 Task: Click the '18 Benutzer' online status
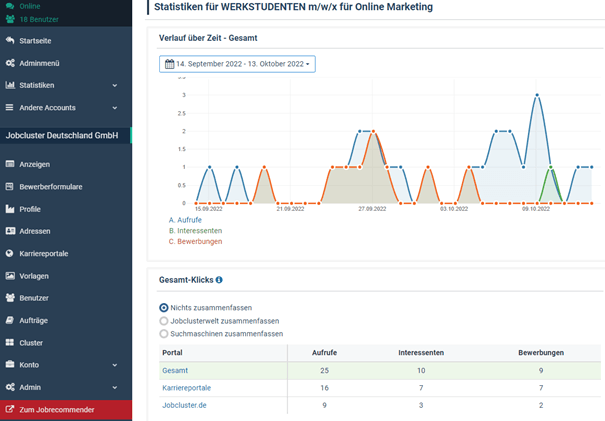click(x=40, y=17)
